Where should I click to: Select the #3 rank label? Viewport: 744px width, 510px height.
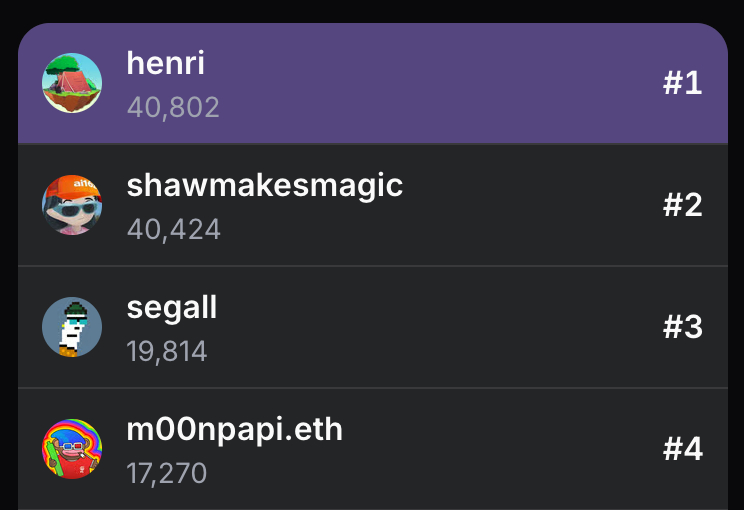point(682,327)
